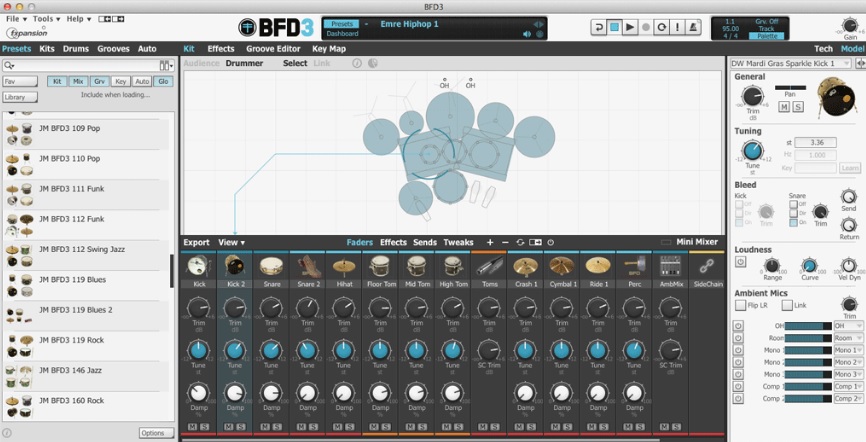Select the Snare 2 channel icon
Image resolution: width=866 pixels, height=442 pixels.
[308, 266]
